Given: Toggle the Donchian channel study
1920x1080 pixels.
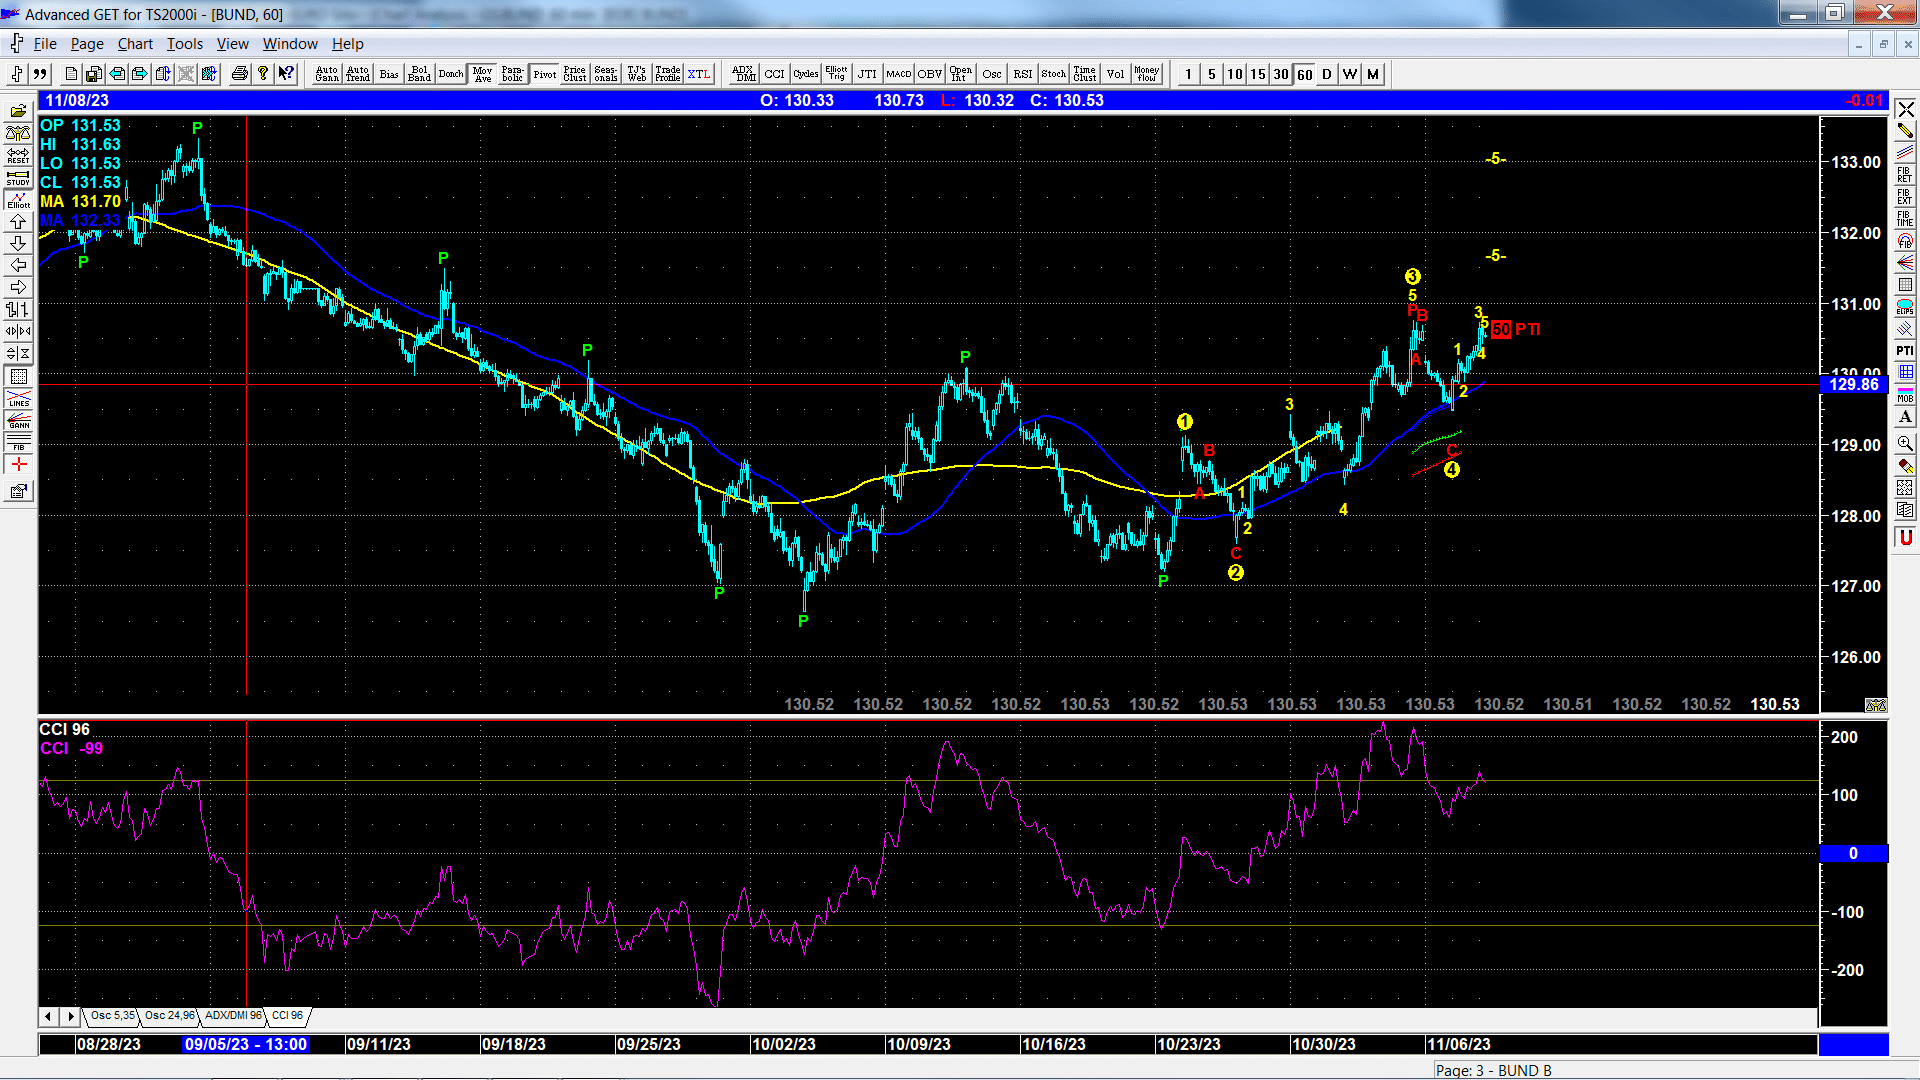Looking at the screenshot, I should pyautogui.click(x=451, y=74).
